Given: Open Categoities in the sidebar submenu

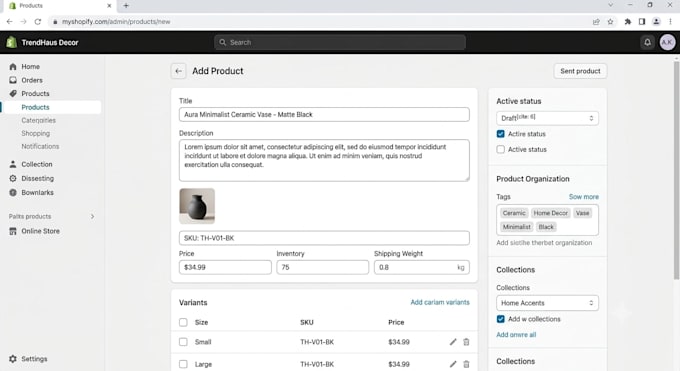Looking at the screenshot, I should (x=39, y=120).
